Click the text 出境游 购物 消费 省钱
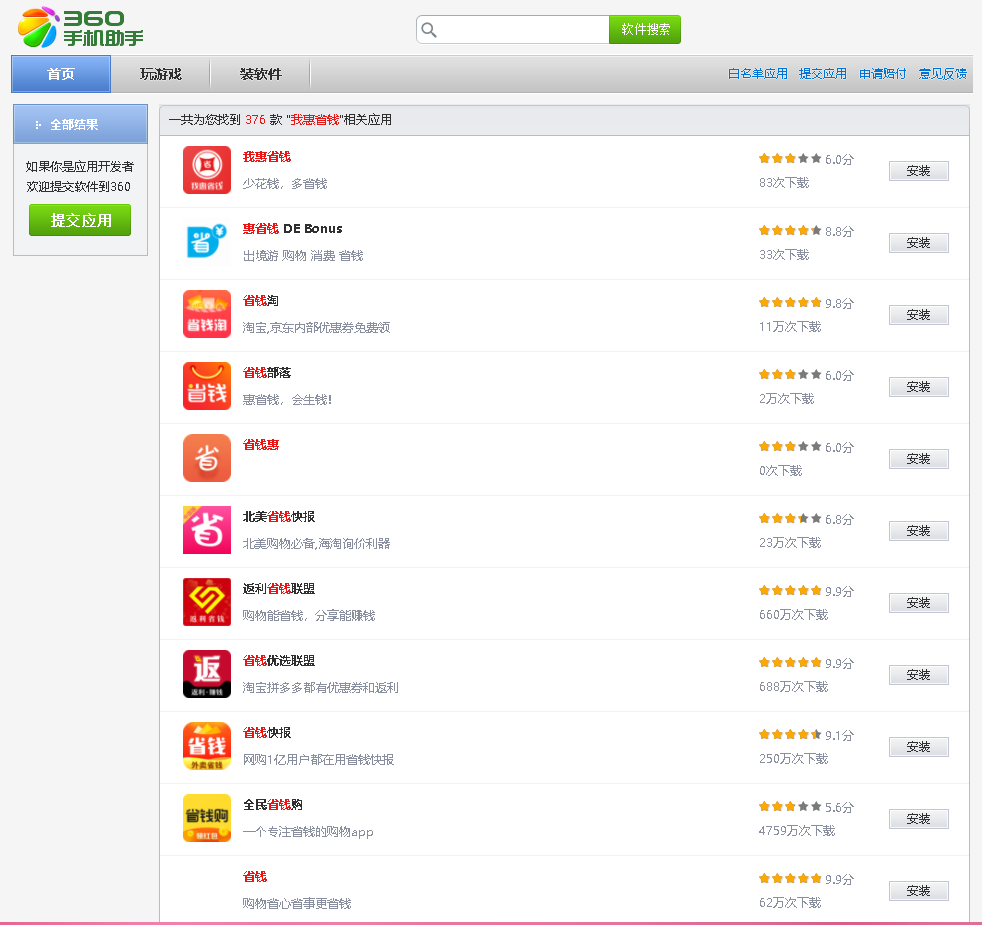Viewport: 982px width, 925px height. pyautogui.click(x=303, y=256)
